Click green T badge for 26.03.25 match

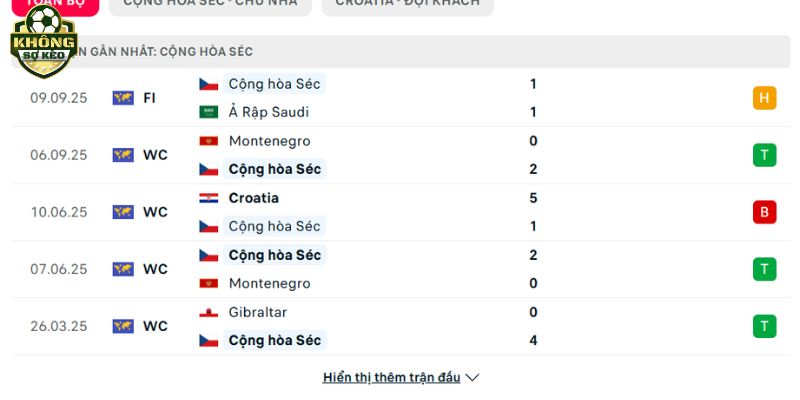pos(764,326)
